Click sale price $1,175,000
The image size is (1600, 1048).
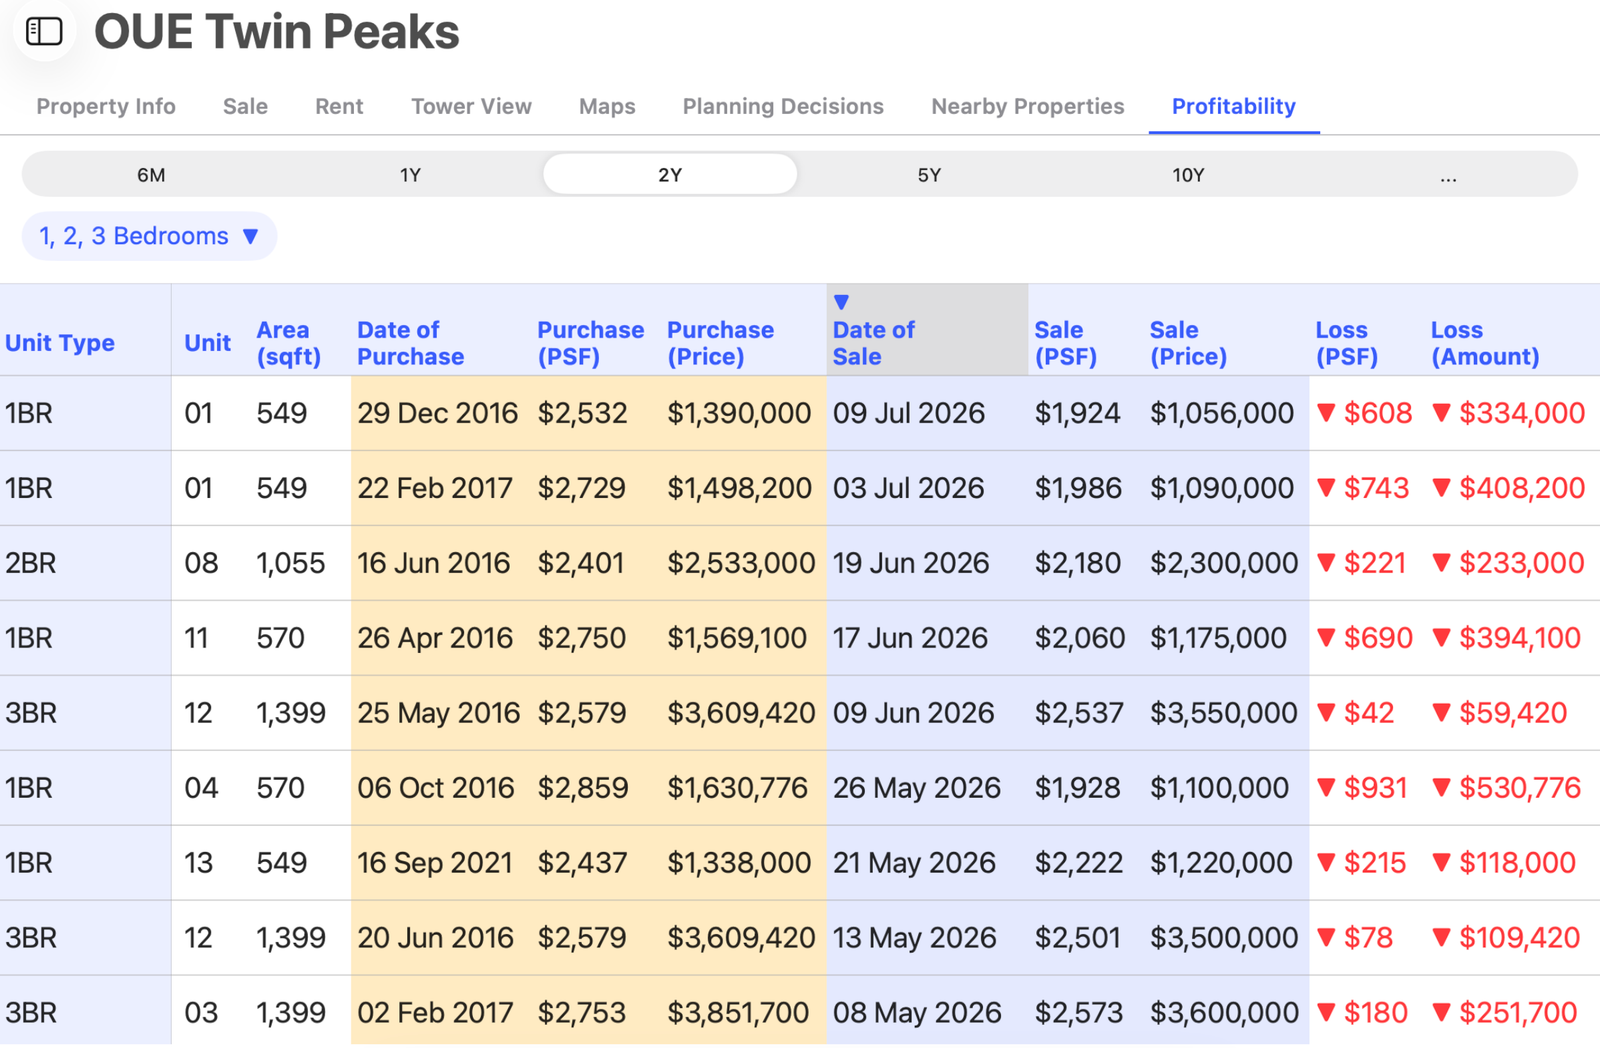tap(1218, 638)
